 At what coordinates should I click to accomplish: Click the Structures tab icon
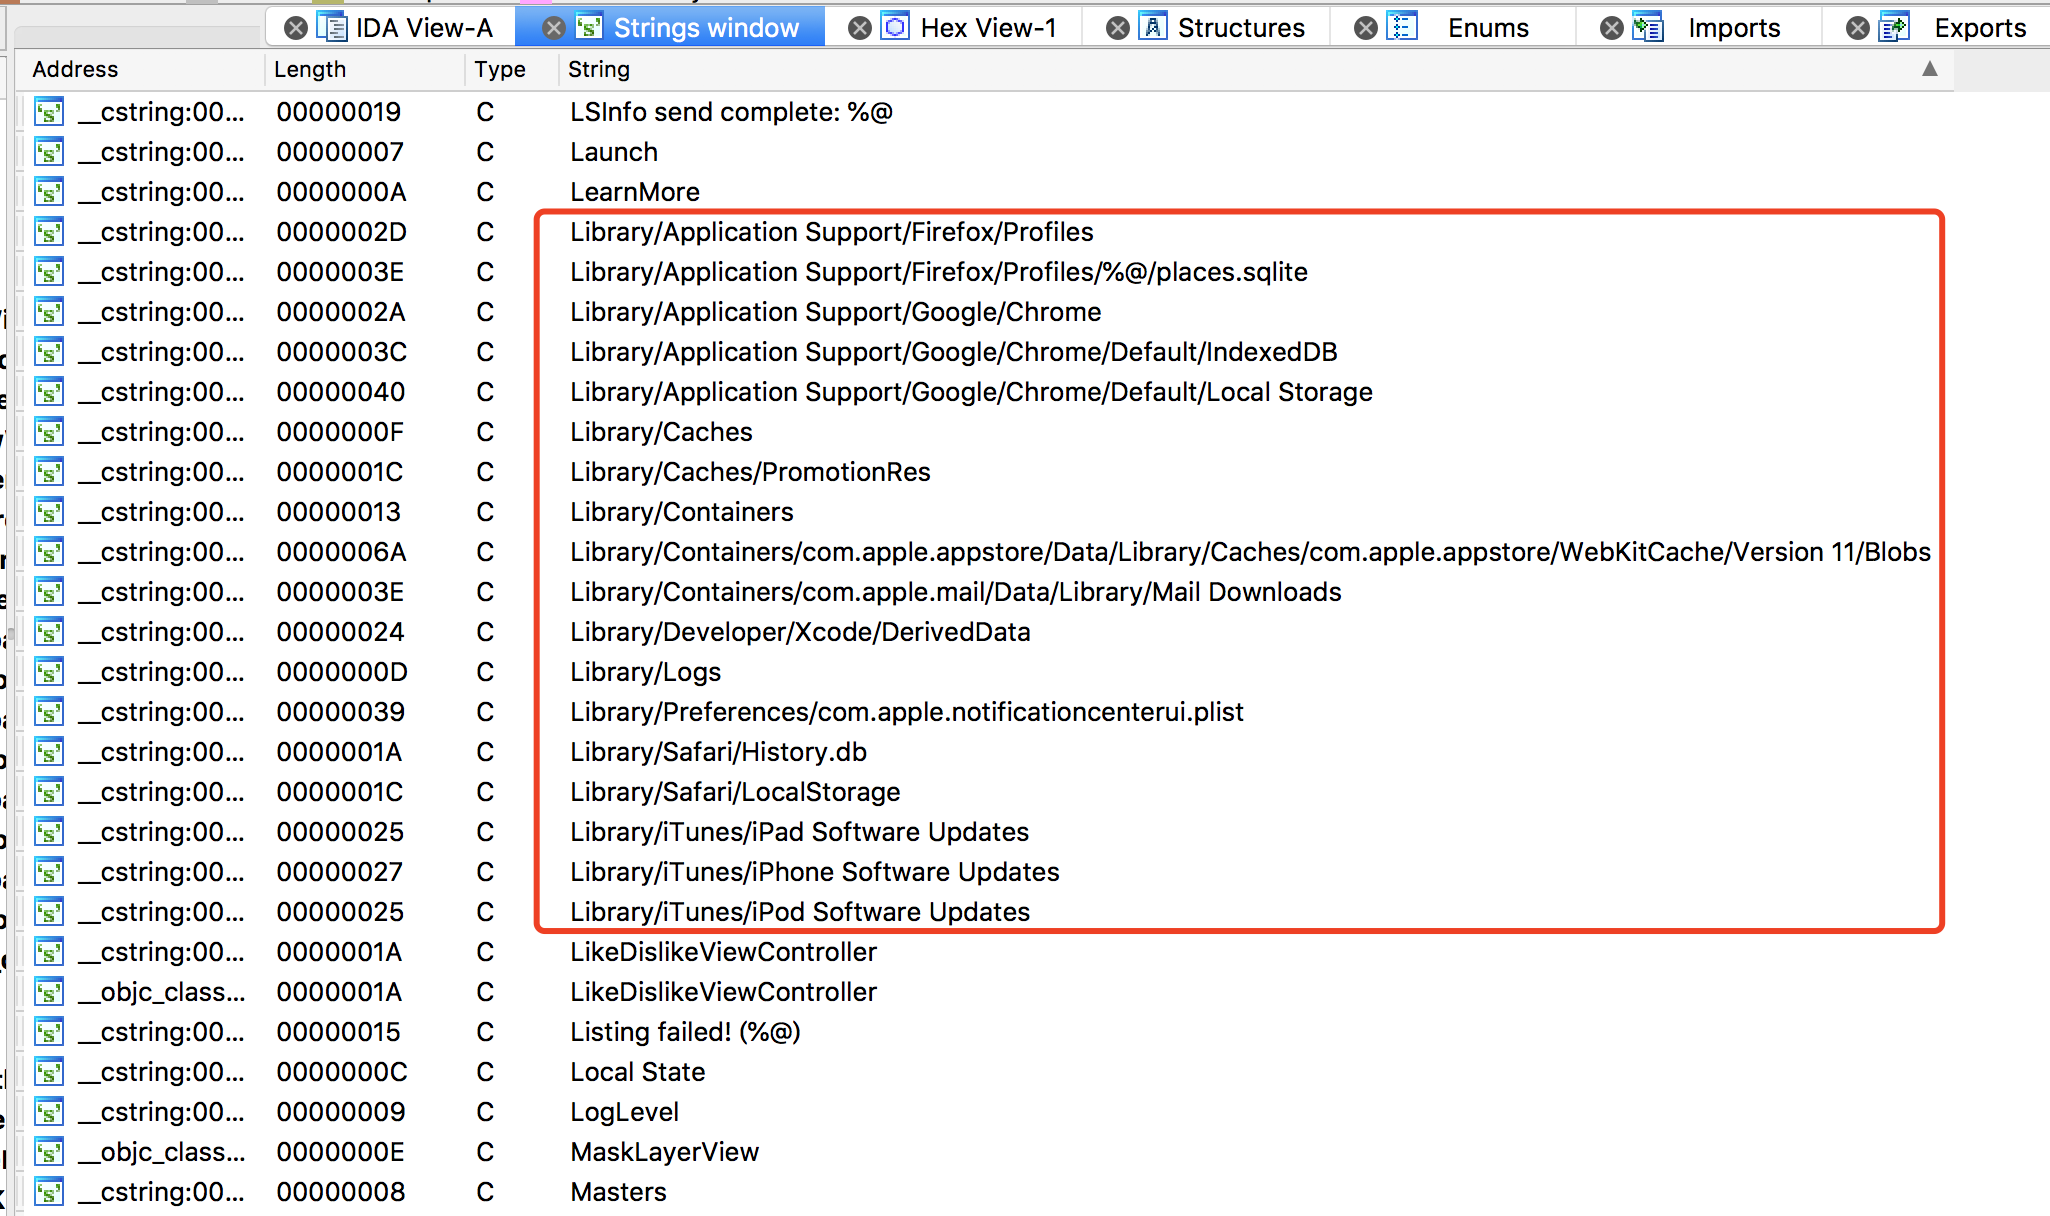[1153, 27]
